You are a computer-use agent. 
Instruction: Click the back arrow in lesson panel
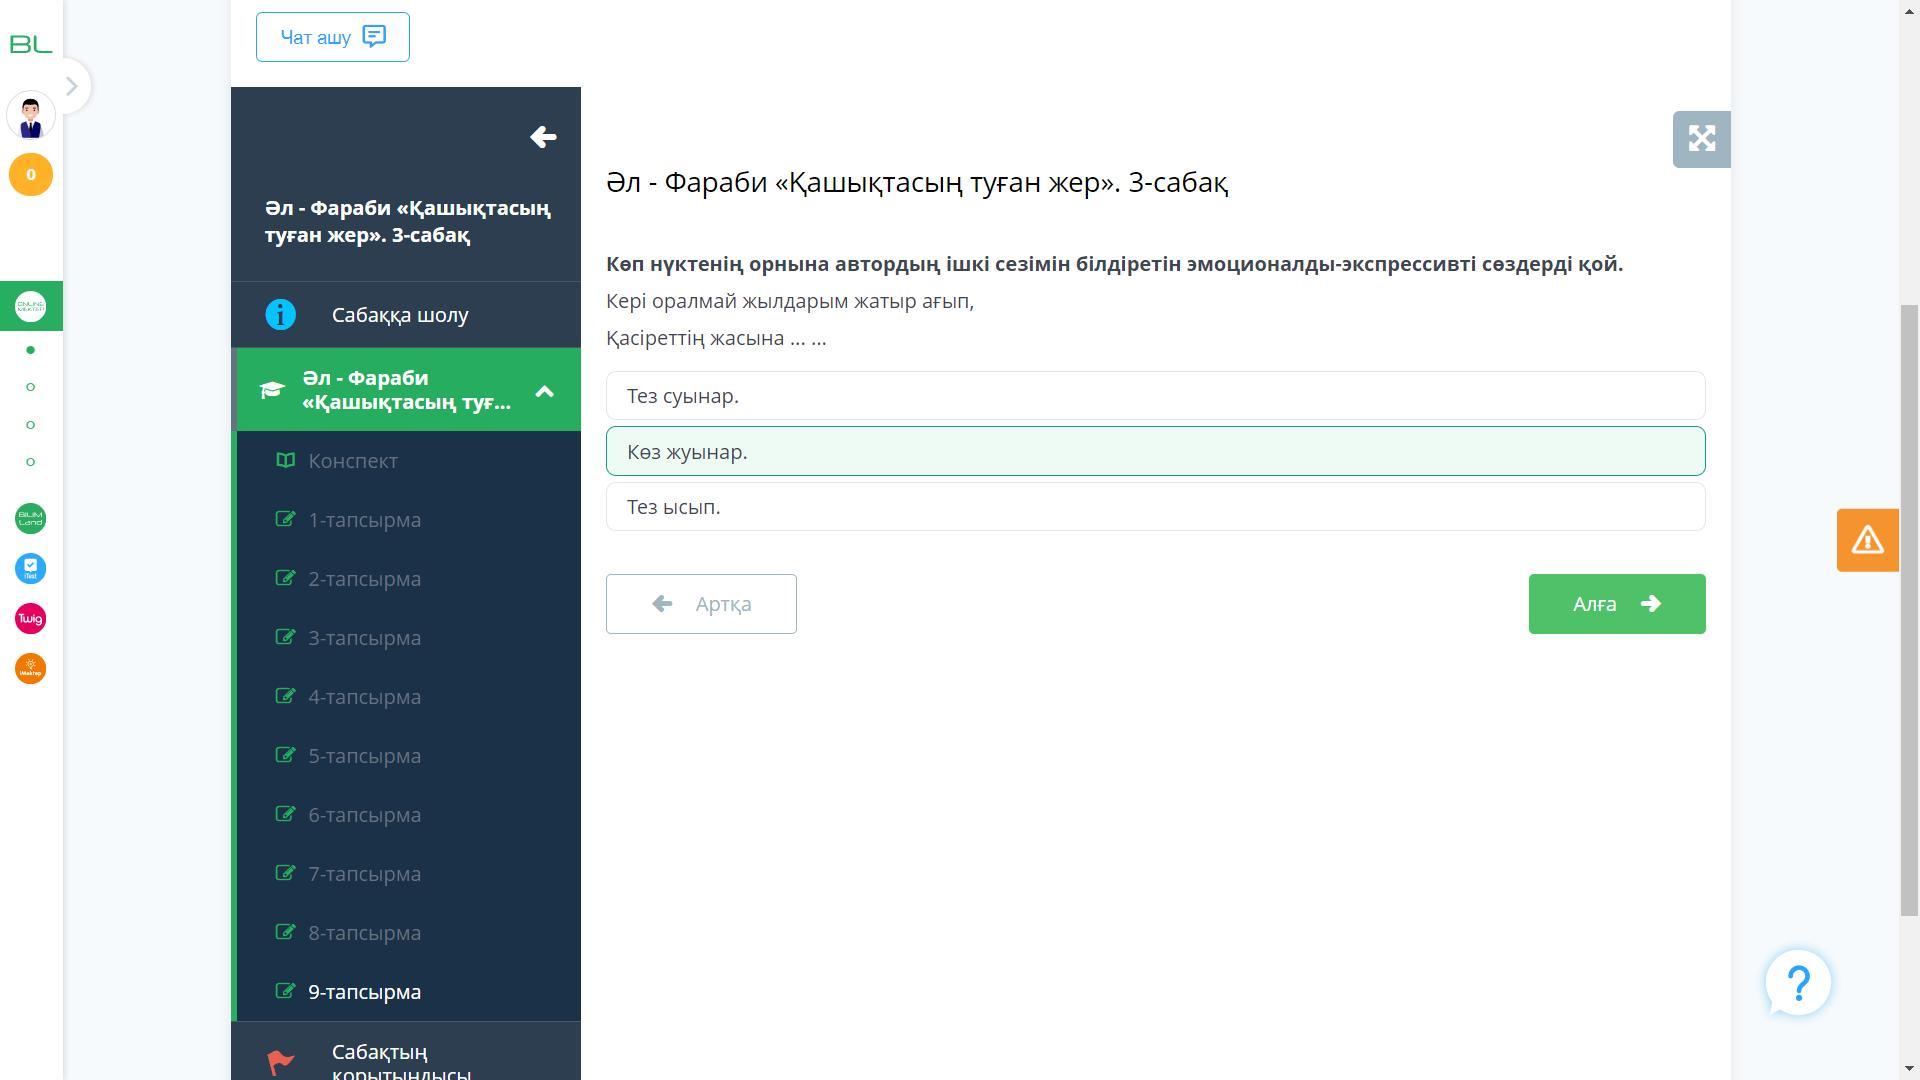(x=543, y=137)
